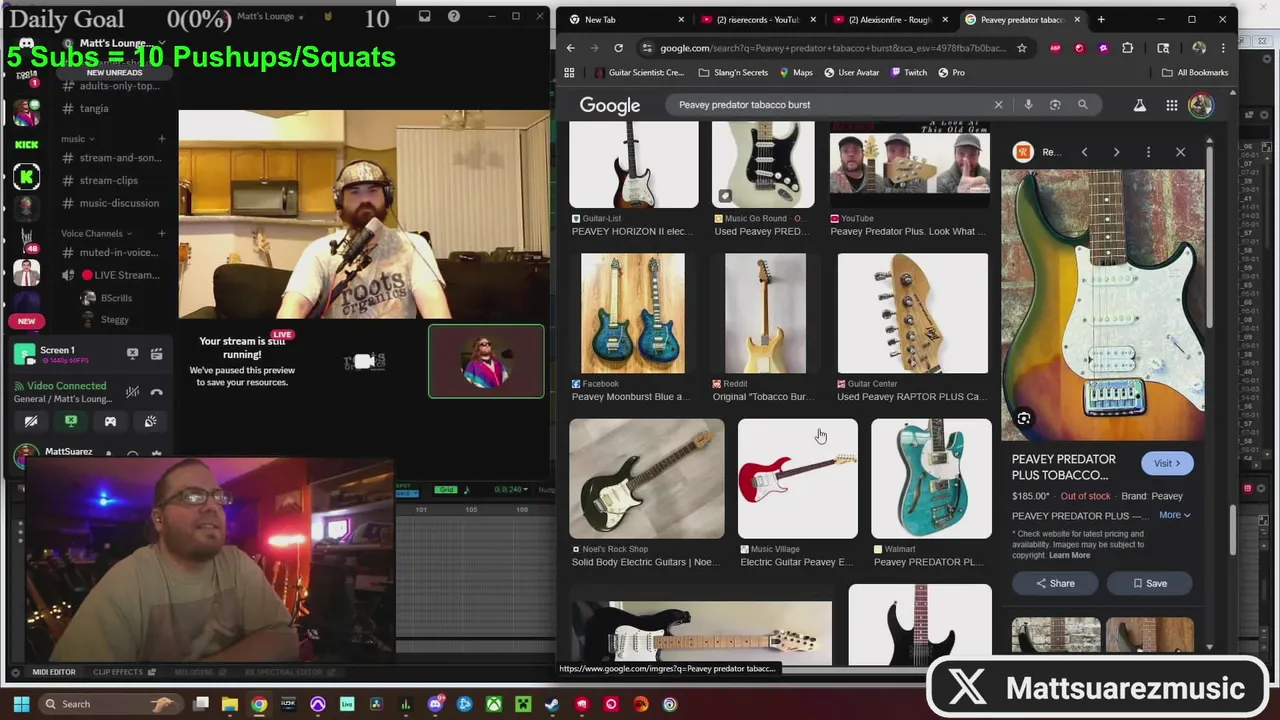Reload the Google search page
Screen dimensions: 1280x720
click(x=618, y=48)
